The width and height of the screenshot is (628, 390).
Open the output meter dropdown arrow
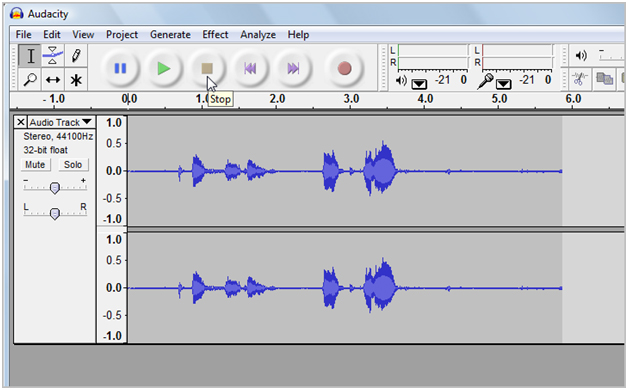pos(419,84)
